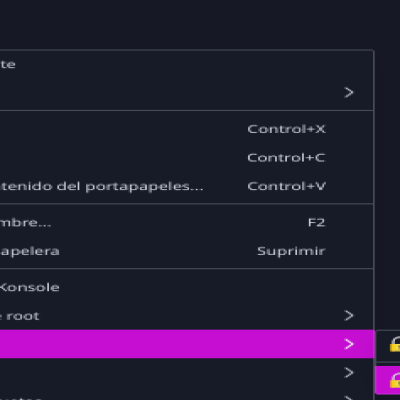The width and height of the screenshot is (400, 400).
Task: Click the arrow on the highlighted magenta entry
Action: tap(349, 344)
